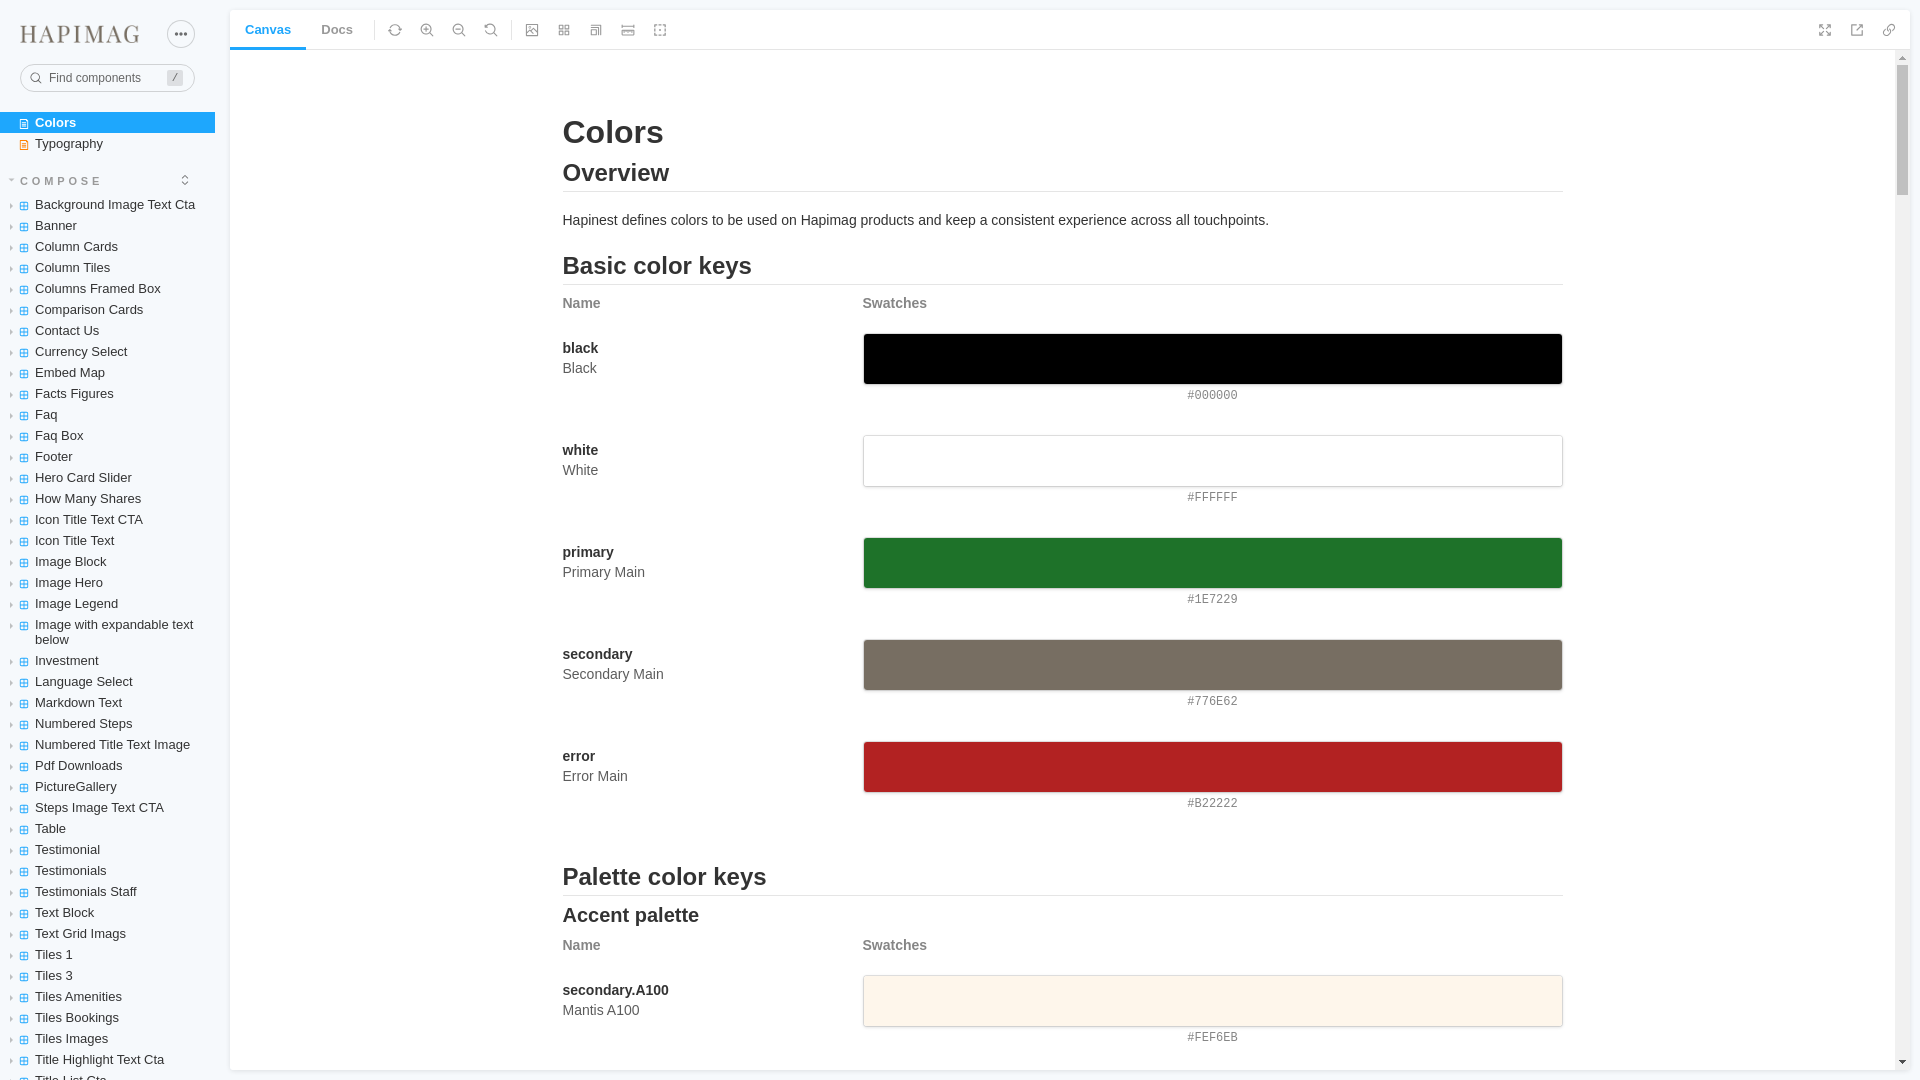Open the sidebar ellipsis menu button

point(181,34)
